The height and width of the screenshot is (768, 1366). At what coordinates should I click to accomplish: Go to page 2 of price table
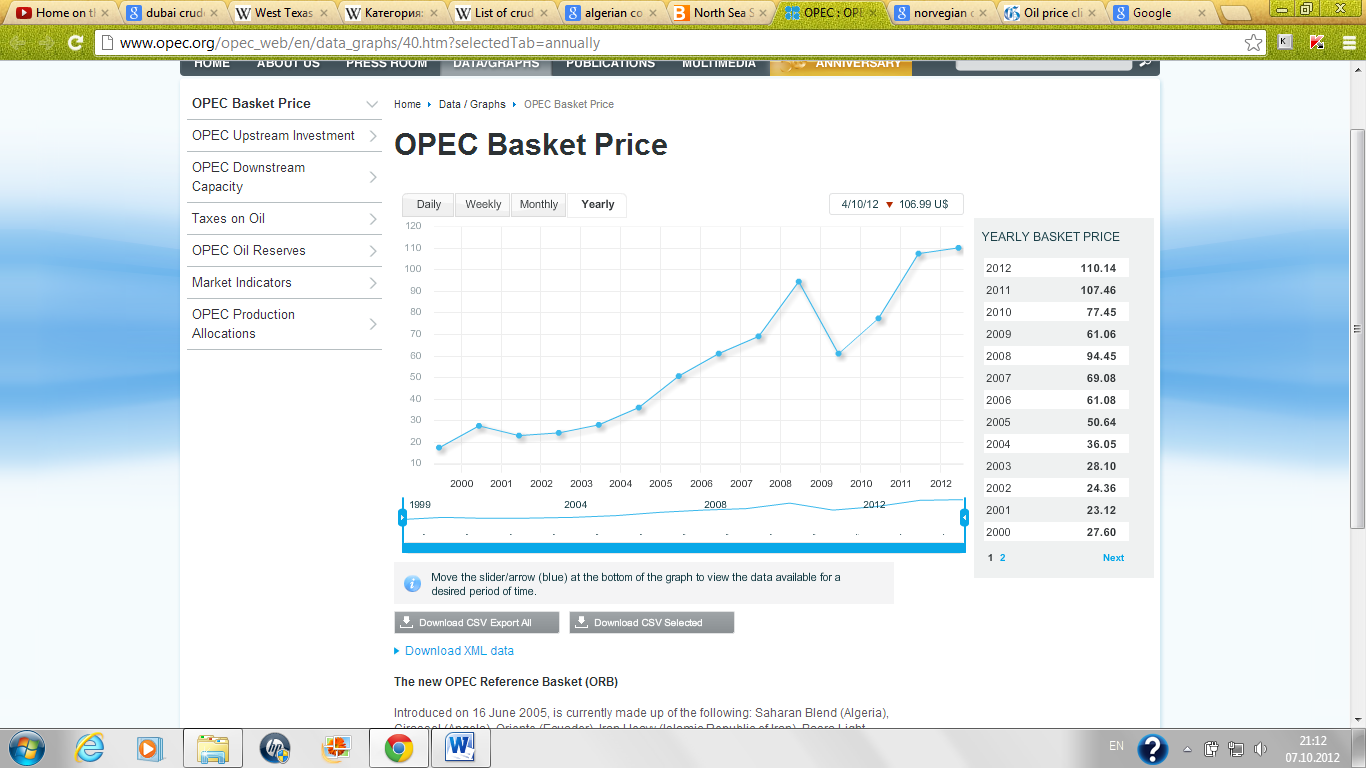click(x=1002, y=558)
